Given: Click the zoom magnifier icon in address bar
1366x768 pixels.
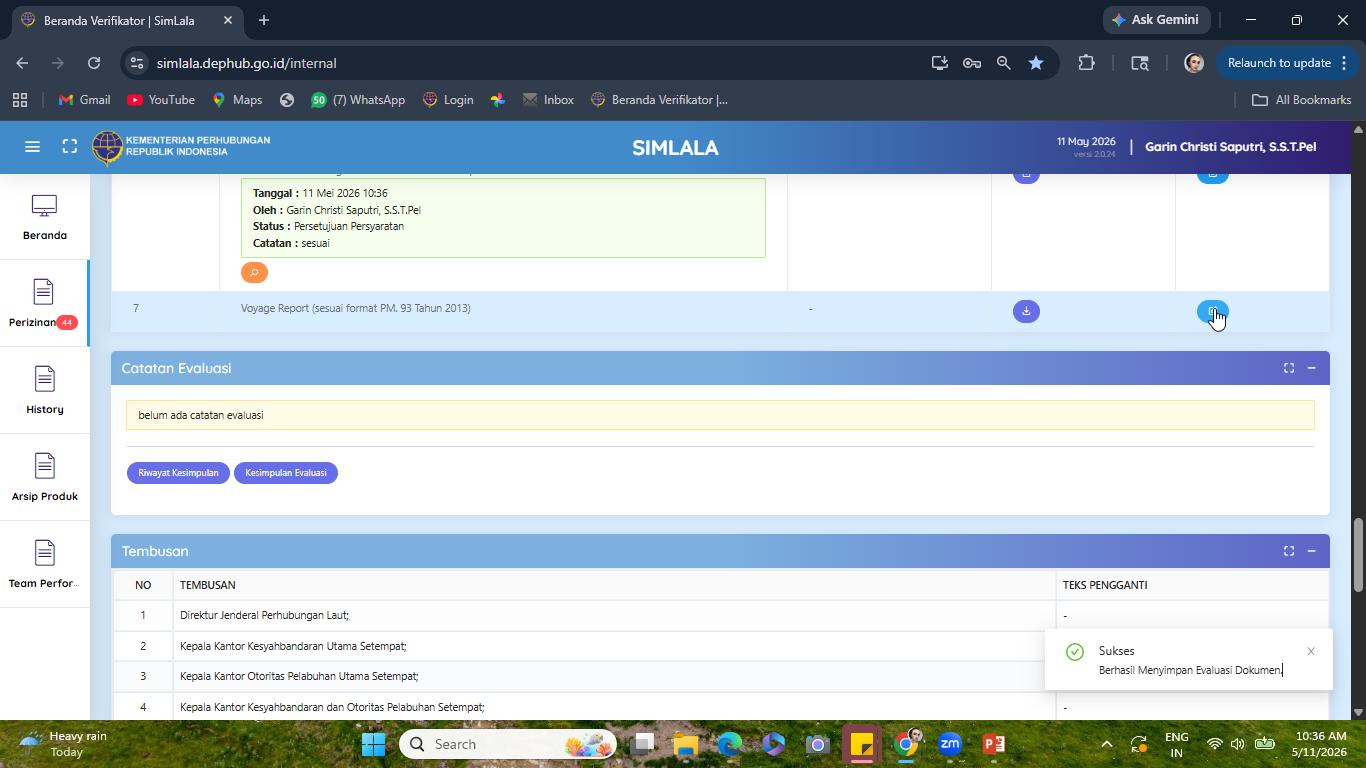Looking at the screenshot, I should tap(1003, 63).
